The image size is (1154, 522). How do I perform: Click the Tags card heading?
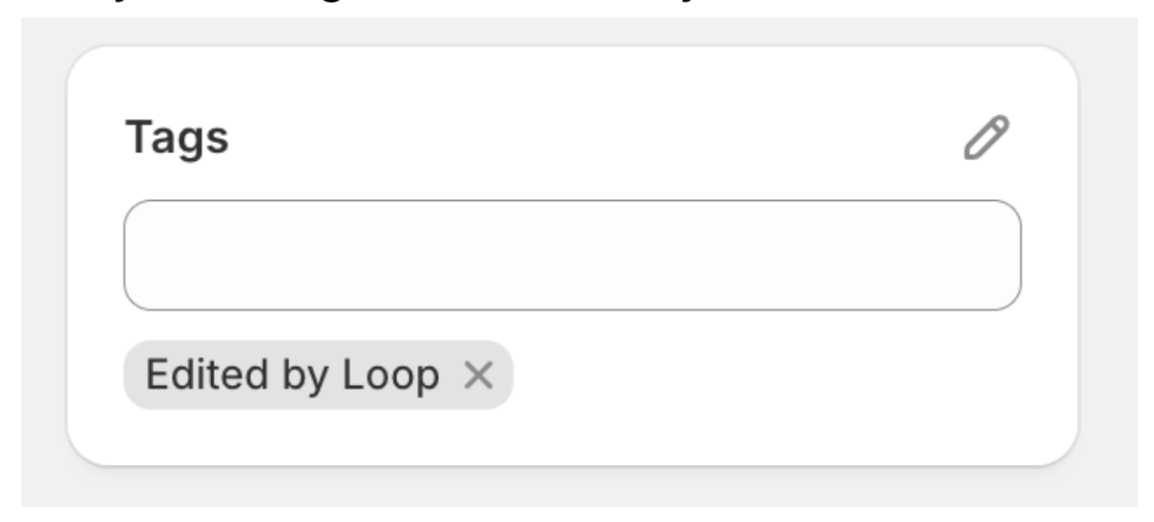point(177,137)
